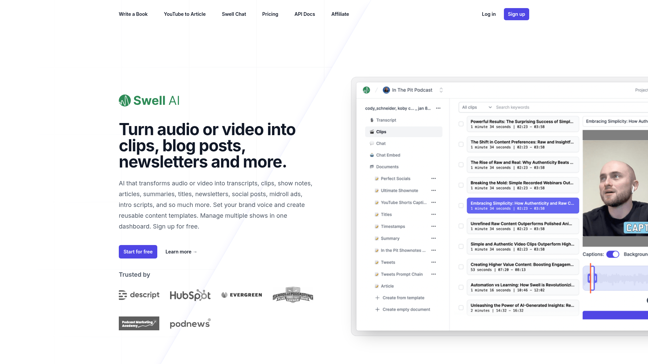Viewport: 648px width, 364px height.
Task: Open options dots beside episode name
Action: pyautogui.click(x=438, y=108)
